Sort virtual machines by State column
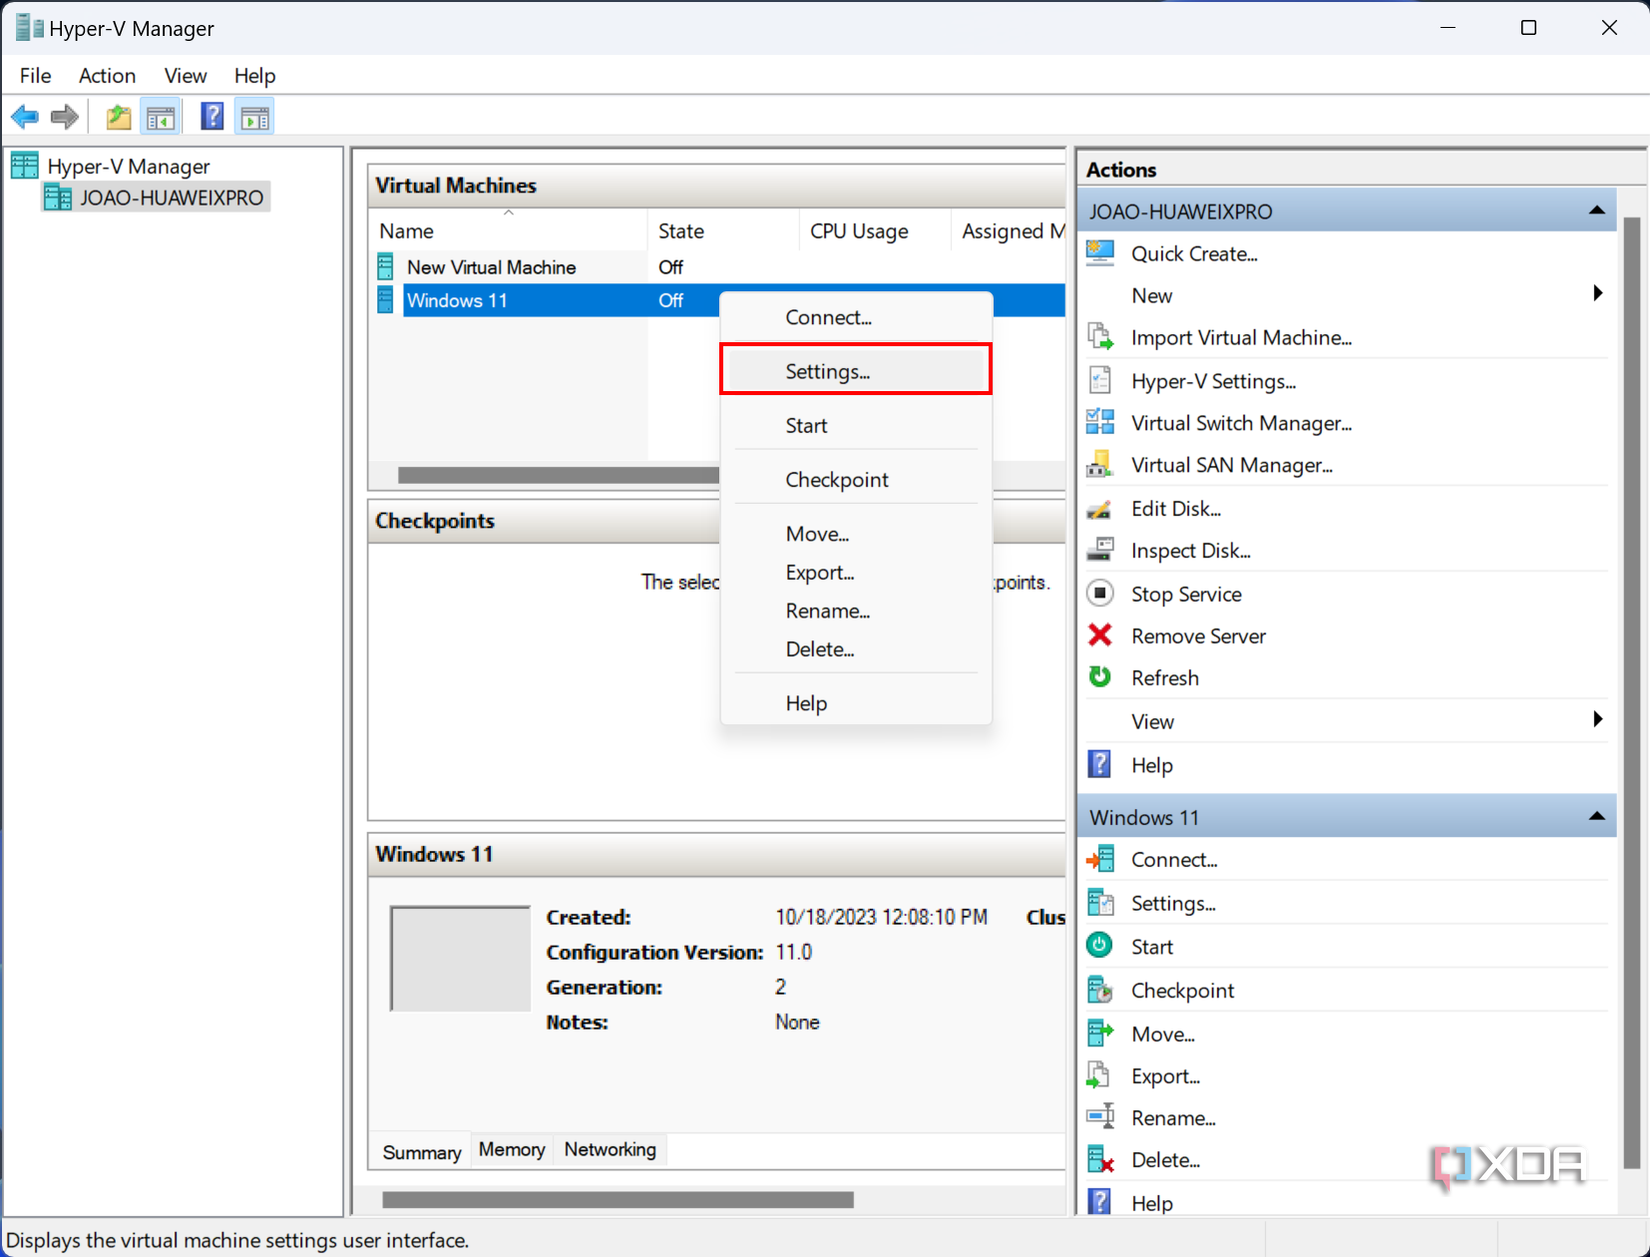Image resolution: width=1650 pixels, height=1257 pixels. [x=723, y=230]
